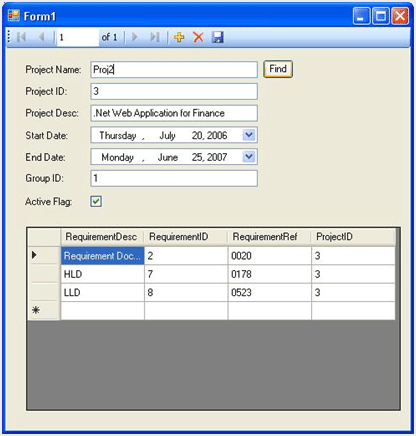416x436 pixels.
Task: Click RequirementID cell with value 8
Action: [186, 293]
